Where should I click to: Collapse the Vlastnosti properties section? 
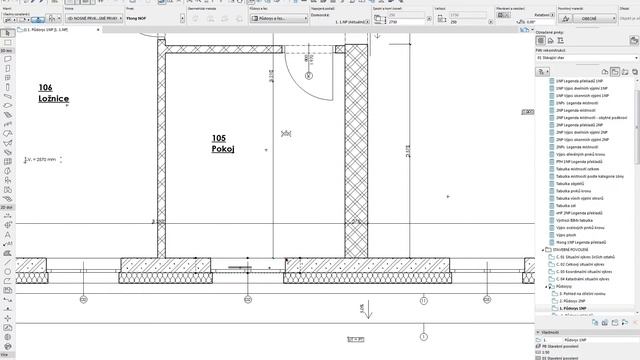(x=538, y=332)
